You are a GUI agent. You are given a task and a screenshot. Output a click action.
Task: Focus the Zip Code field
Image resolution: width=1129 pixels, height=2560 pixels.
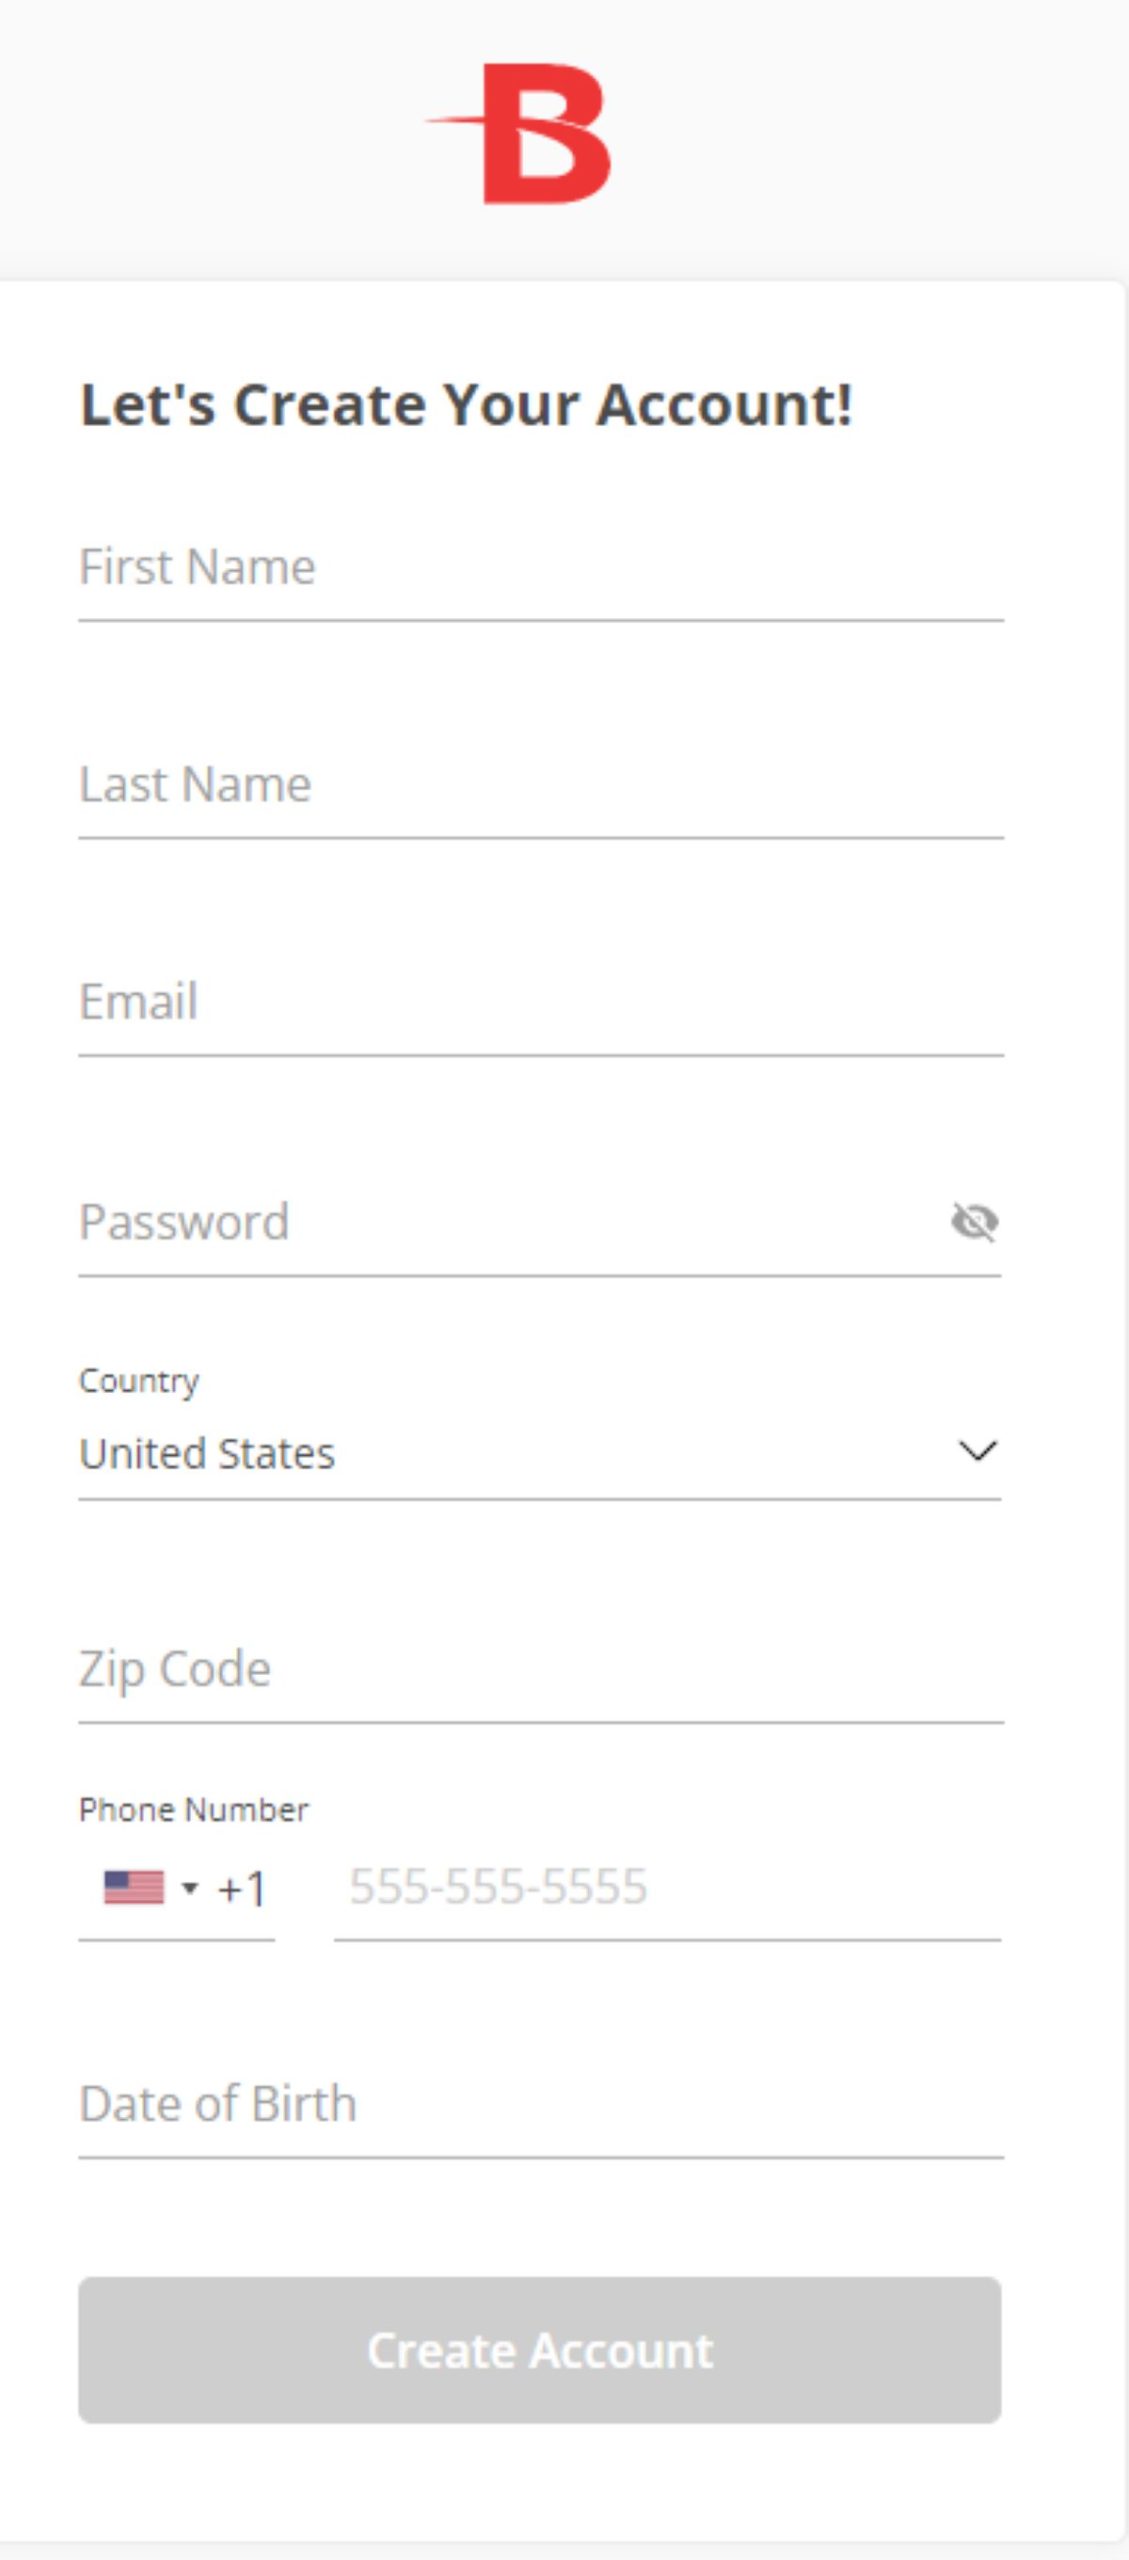[540, 1669]
